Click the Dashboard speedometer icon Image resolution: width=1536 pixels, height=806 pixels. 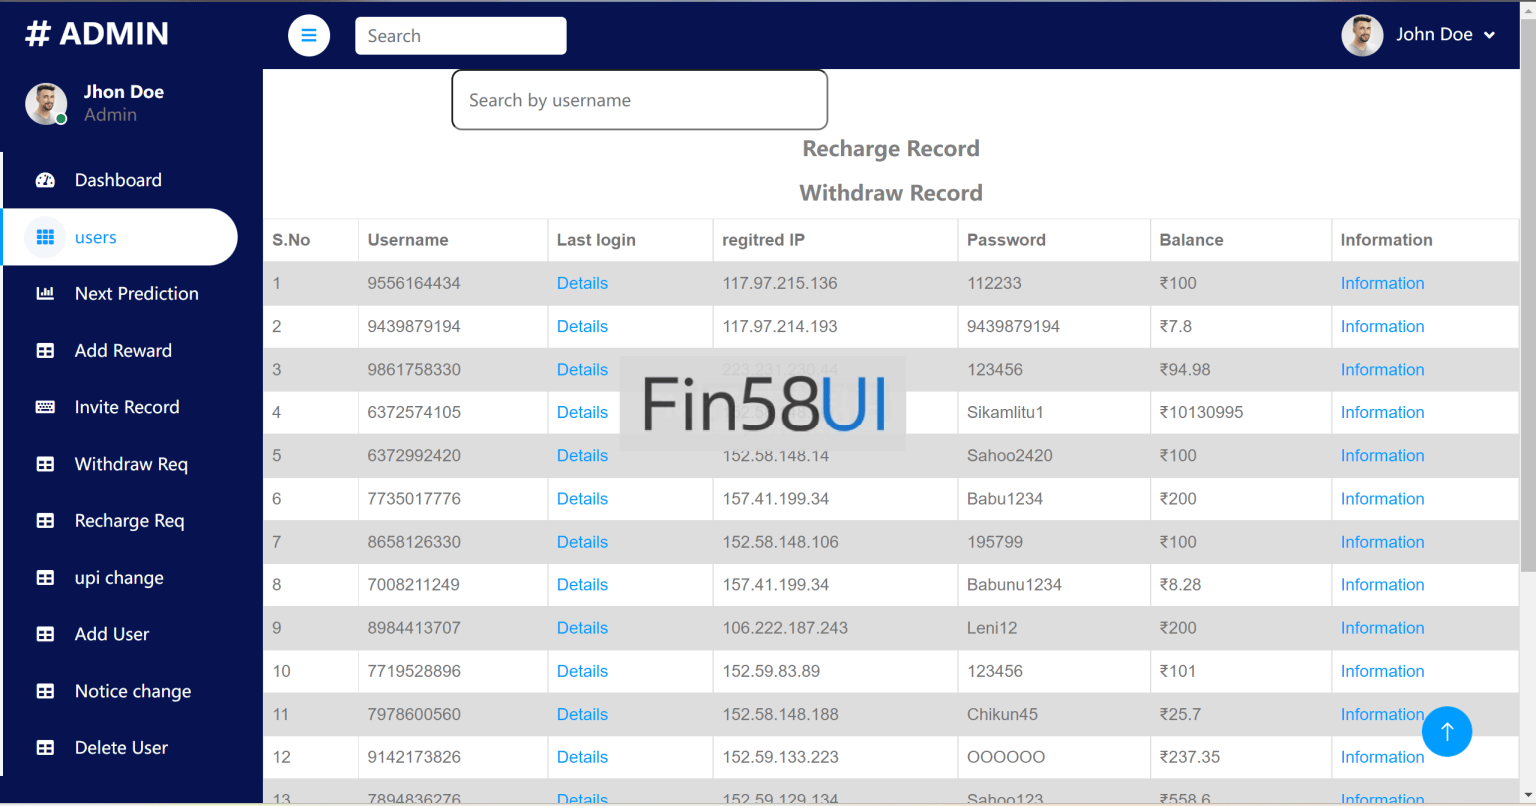45,180
